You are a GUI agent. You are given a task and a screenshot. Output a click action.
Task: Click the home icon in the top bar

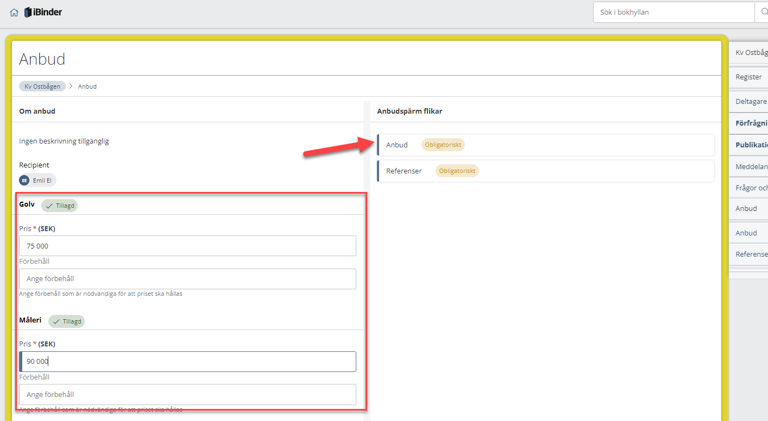coord(14,13)
